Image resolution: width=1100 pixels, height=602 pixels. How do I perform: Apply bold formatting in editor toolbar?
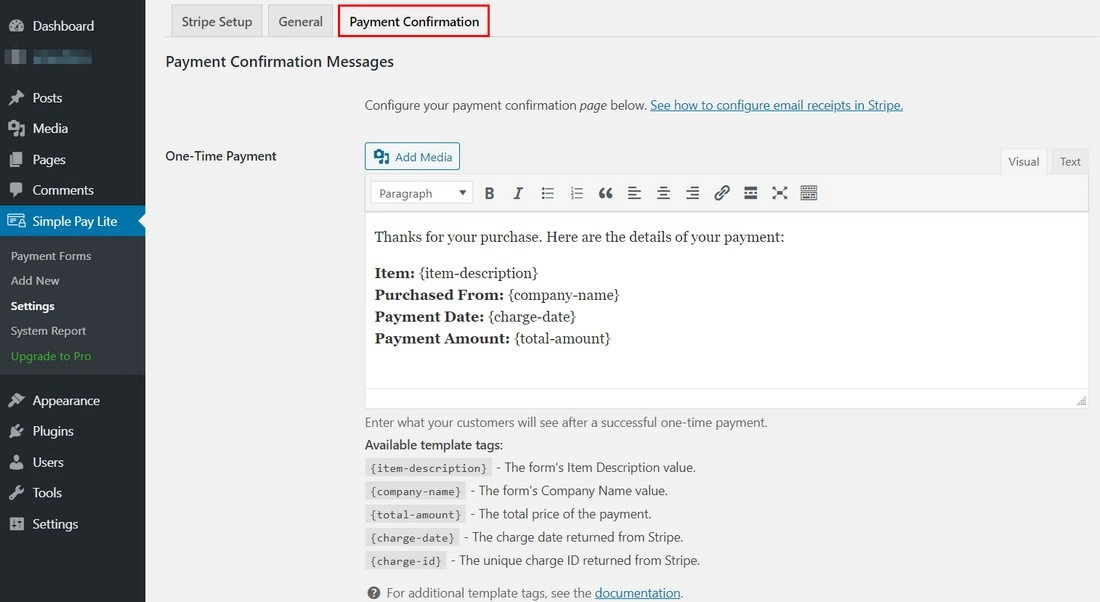pos(489,193)
